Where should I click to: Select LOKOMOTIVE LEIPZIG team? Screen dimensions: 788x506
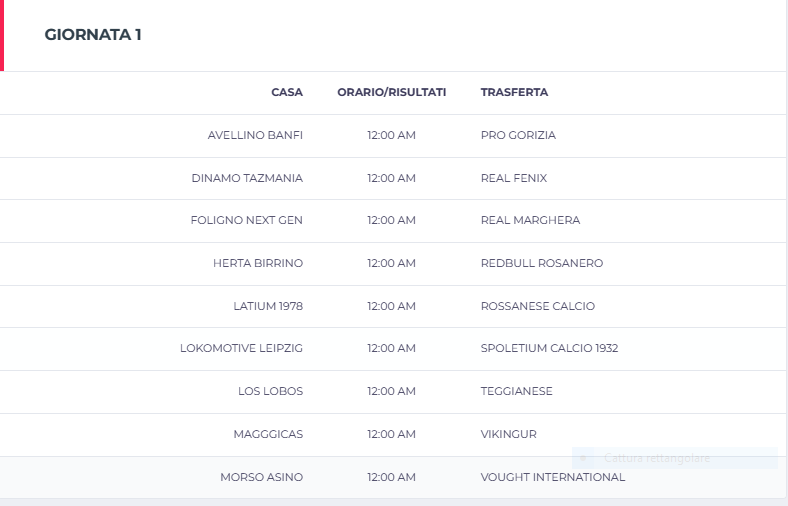coord(242,348)
